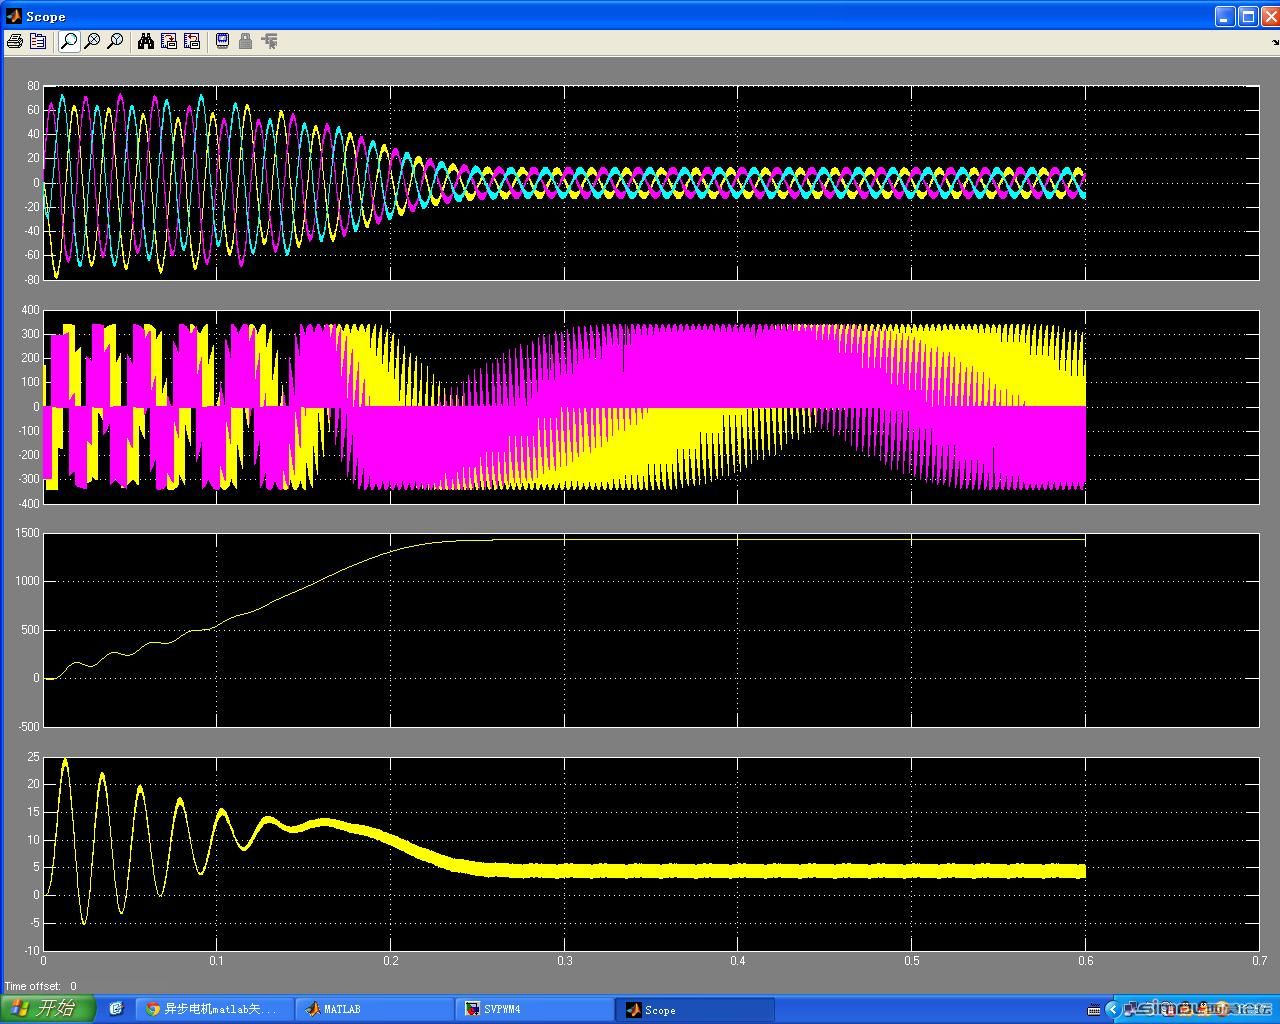Click the keyboard language tray icon

[1093, 1009]
